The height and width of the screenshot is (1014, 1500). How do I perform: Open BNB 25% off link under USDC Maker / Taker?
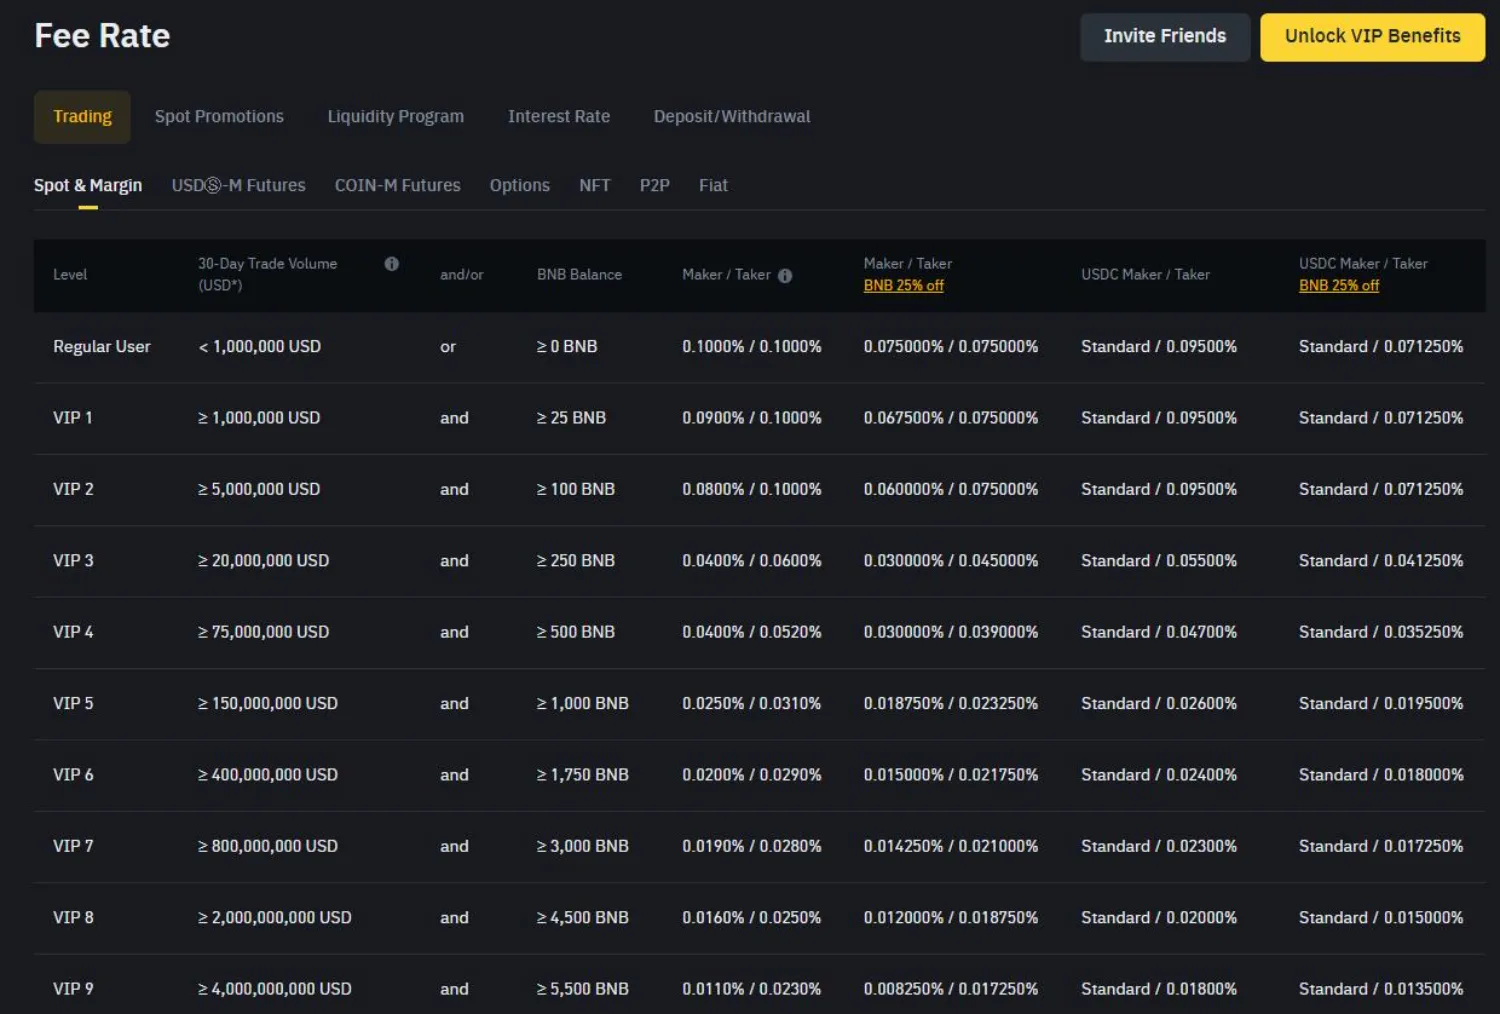(1338, 286)
